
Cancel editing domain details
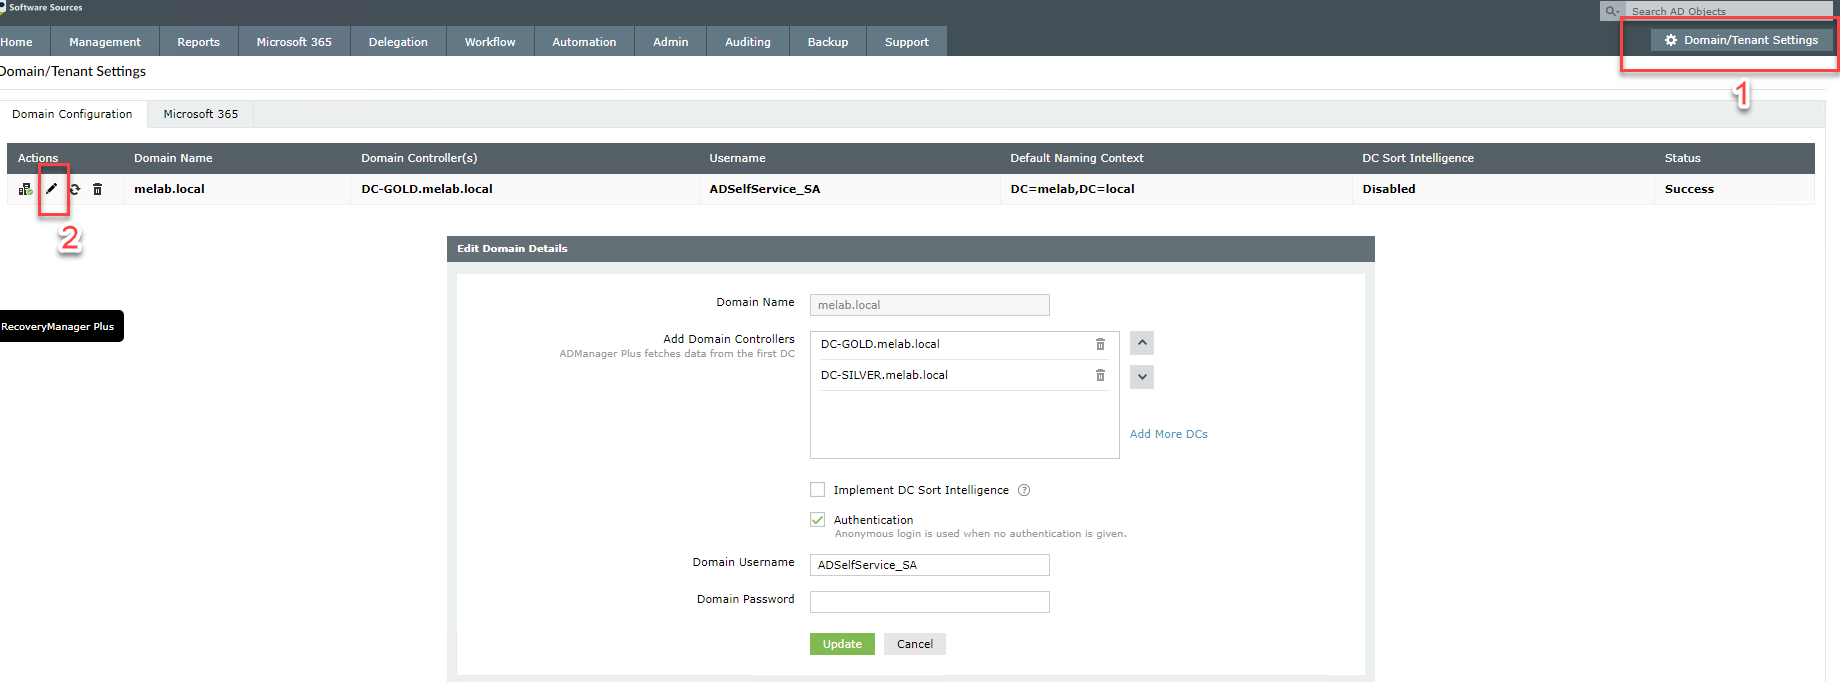[x=914, y=644]
